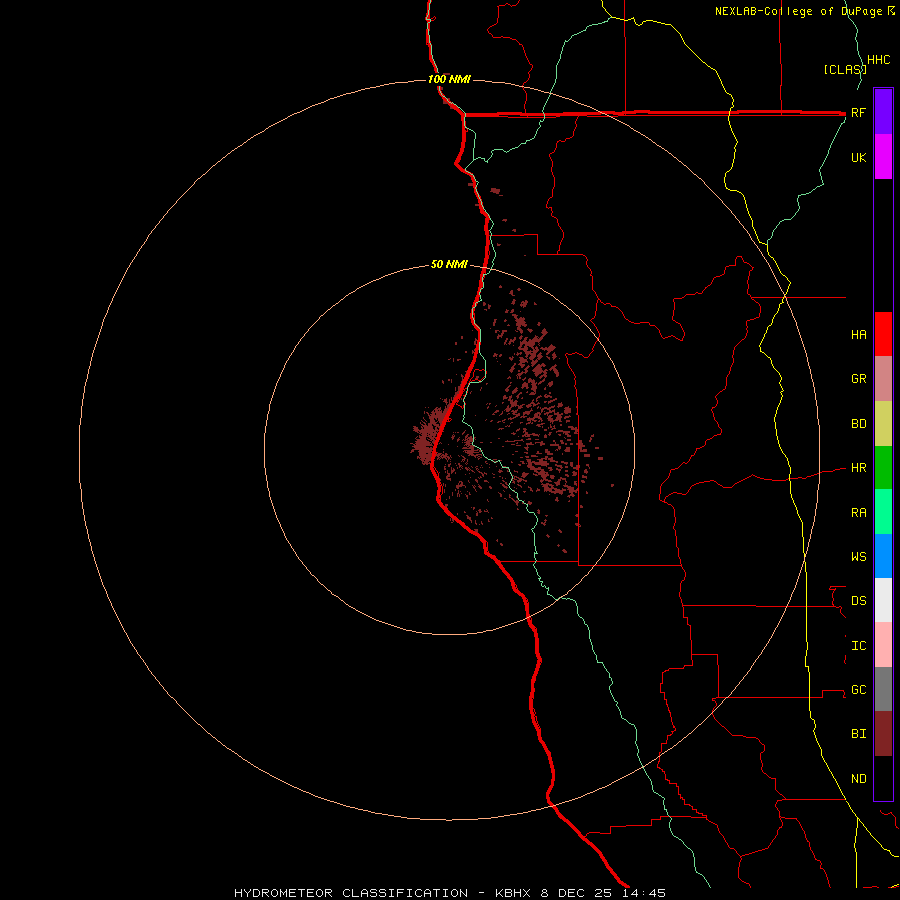The width and height of the screenshot is (900, 900).
Task: Select the GC gray legend swatch
Action: pyautogui.click(x=883, y=689)
